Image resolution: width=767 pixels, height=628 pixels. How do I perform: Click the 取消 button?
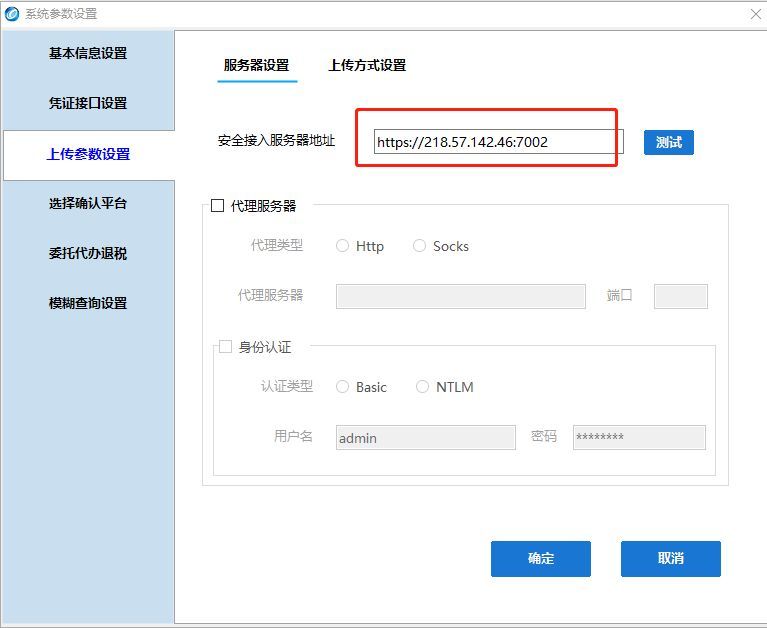(671, 559)
